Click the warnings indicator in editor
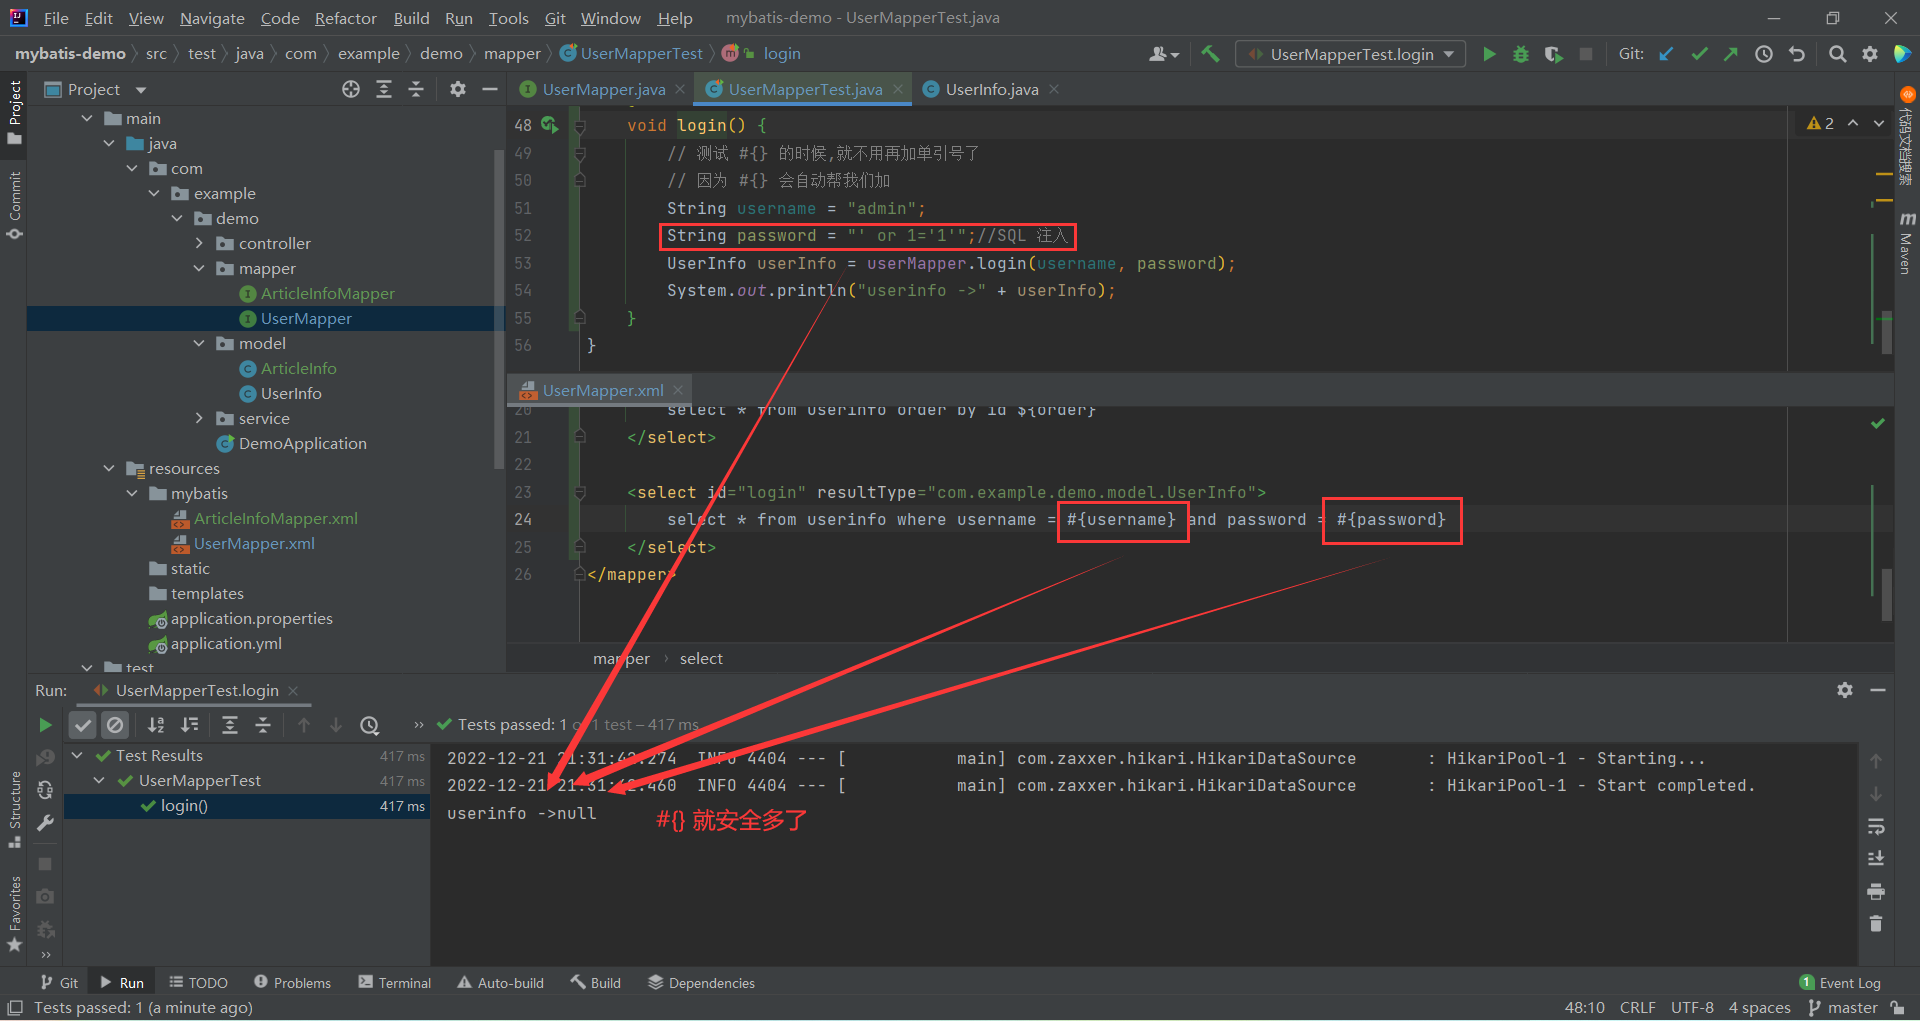This screenshot has height=1021, width=1920. (x=1820, y=123)
